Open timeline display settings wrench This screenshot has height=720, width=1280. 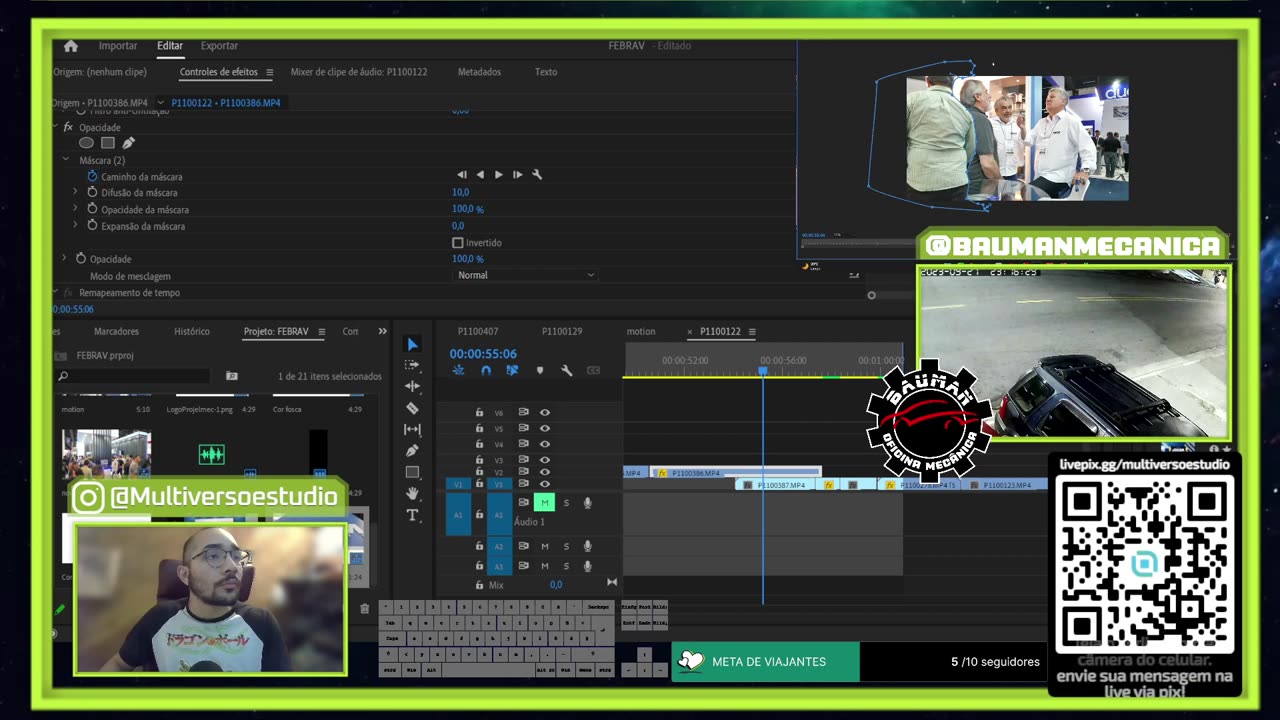coord(566,371)
